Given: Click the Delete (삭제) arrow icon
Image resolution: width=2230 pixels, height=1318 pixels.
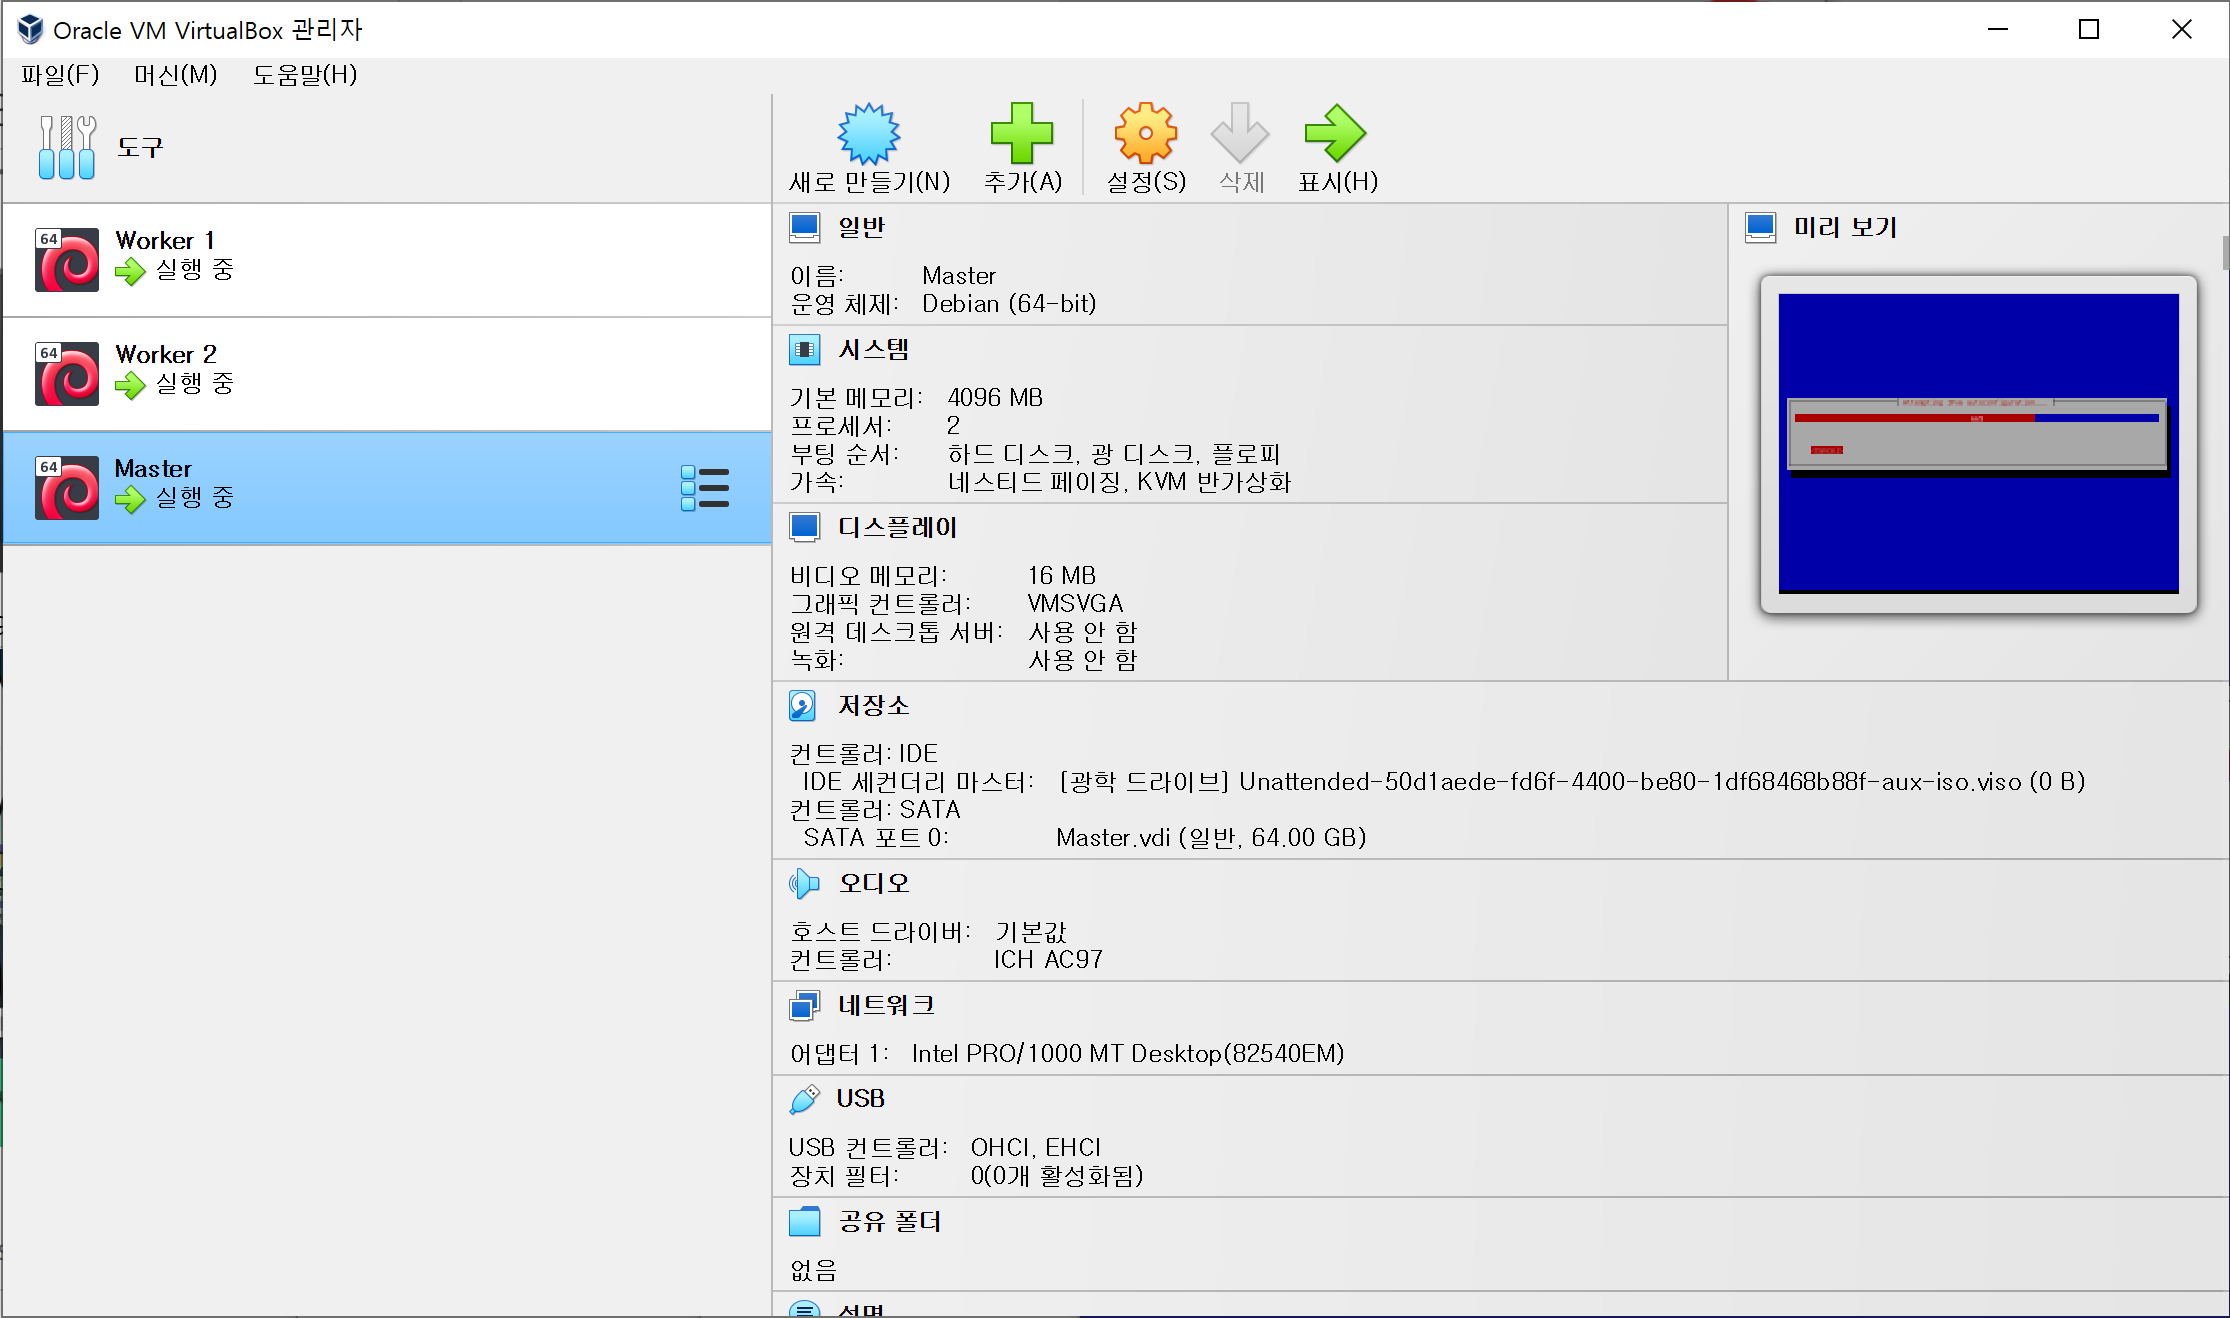Looking at the screenshot, I should pos(1240,133).
